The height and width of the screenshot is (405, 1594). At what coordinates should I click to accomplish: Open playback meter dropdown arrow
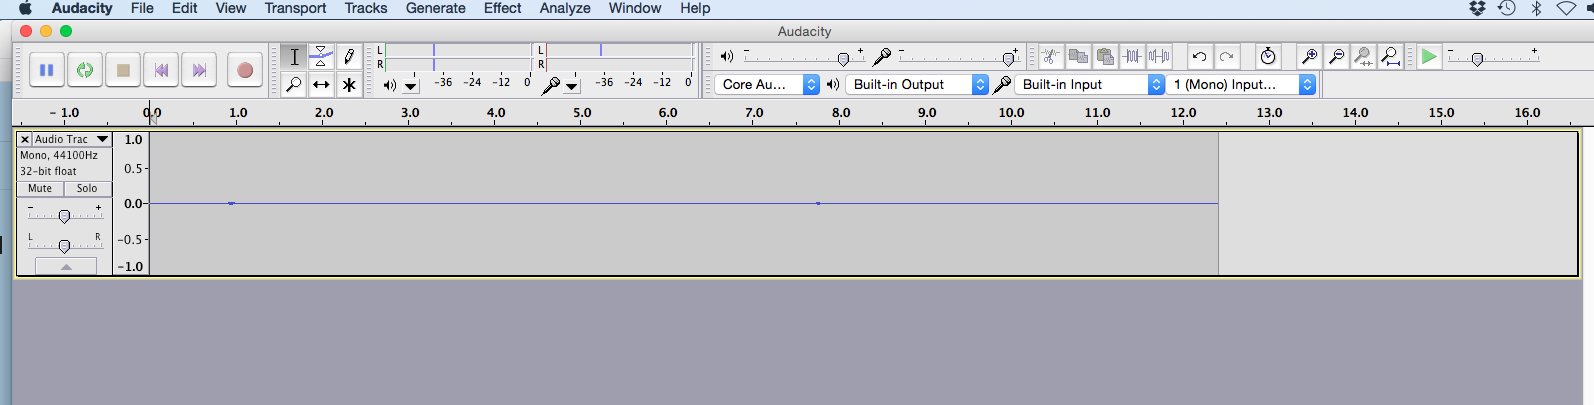click(x=411, y=87)
